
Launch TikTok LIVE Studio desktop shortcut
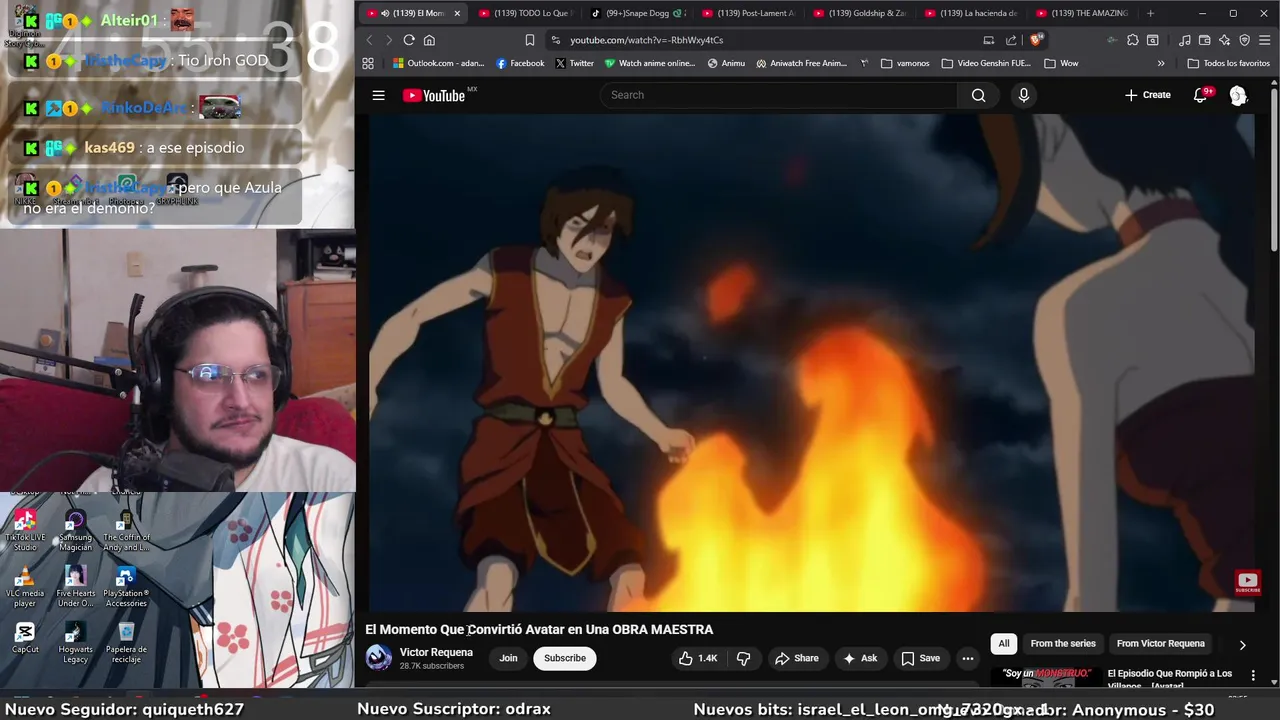[x=25, y=530]
